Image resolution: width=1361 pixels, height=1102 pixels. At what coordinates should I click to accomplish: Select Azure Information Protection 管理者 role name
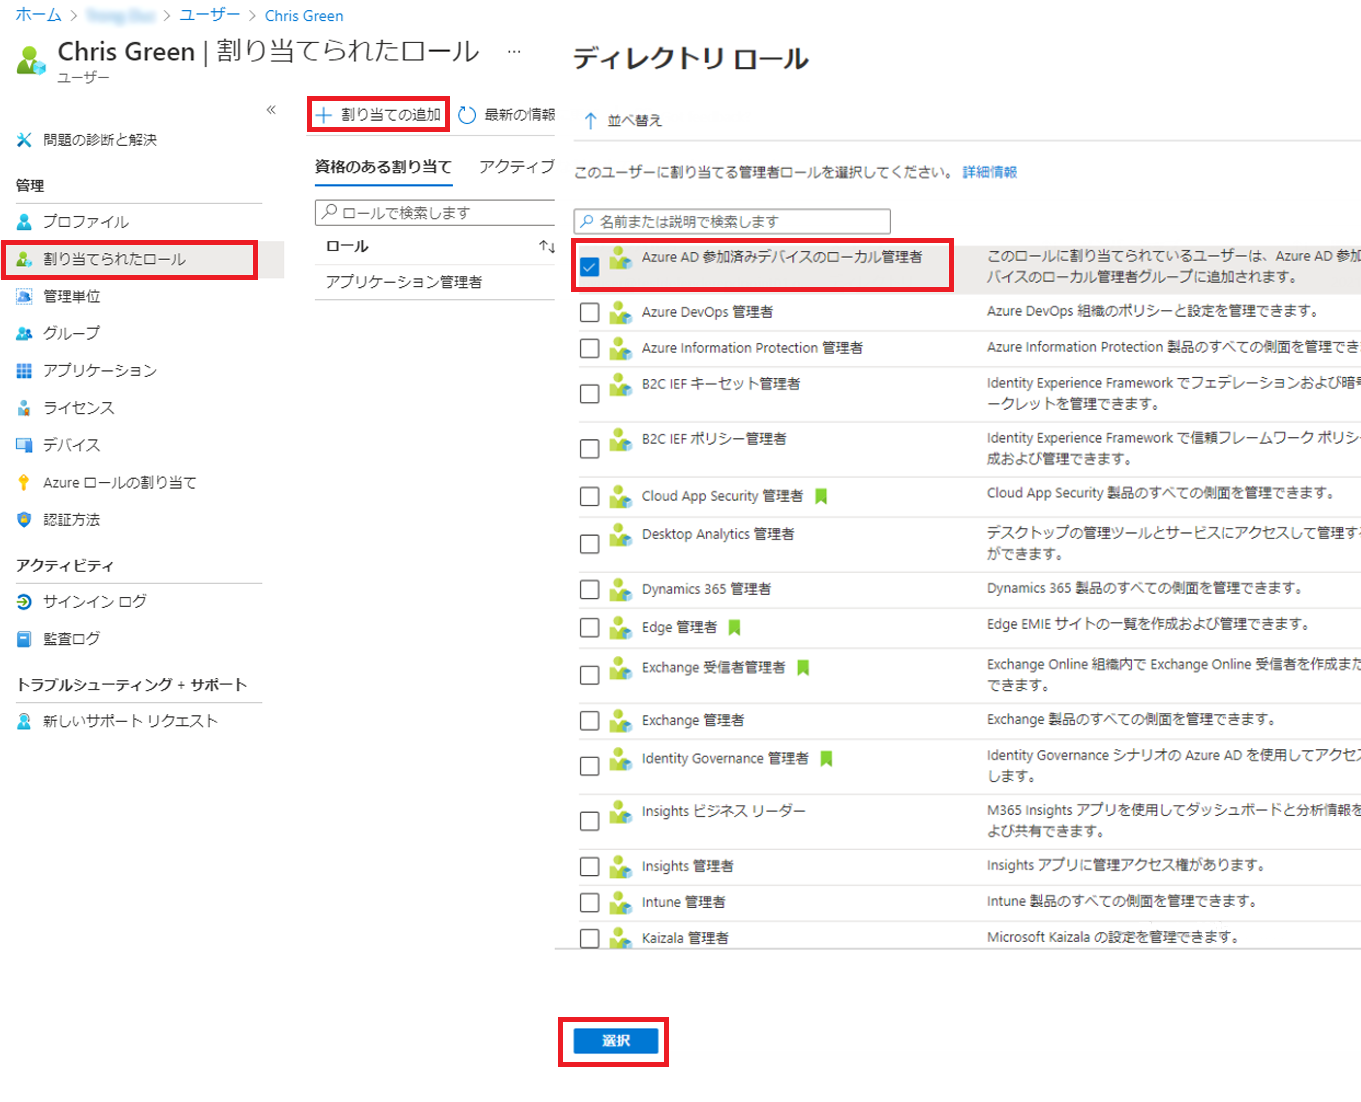[x=752, y=348]
